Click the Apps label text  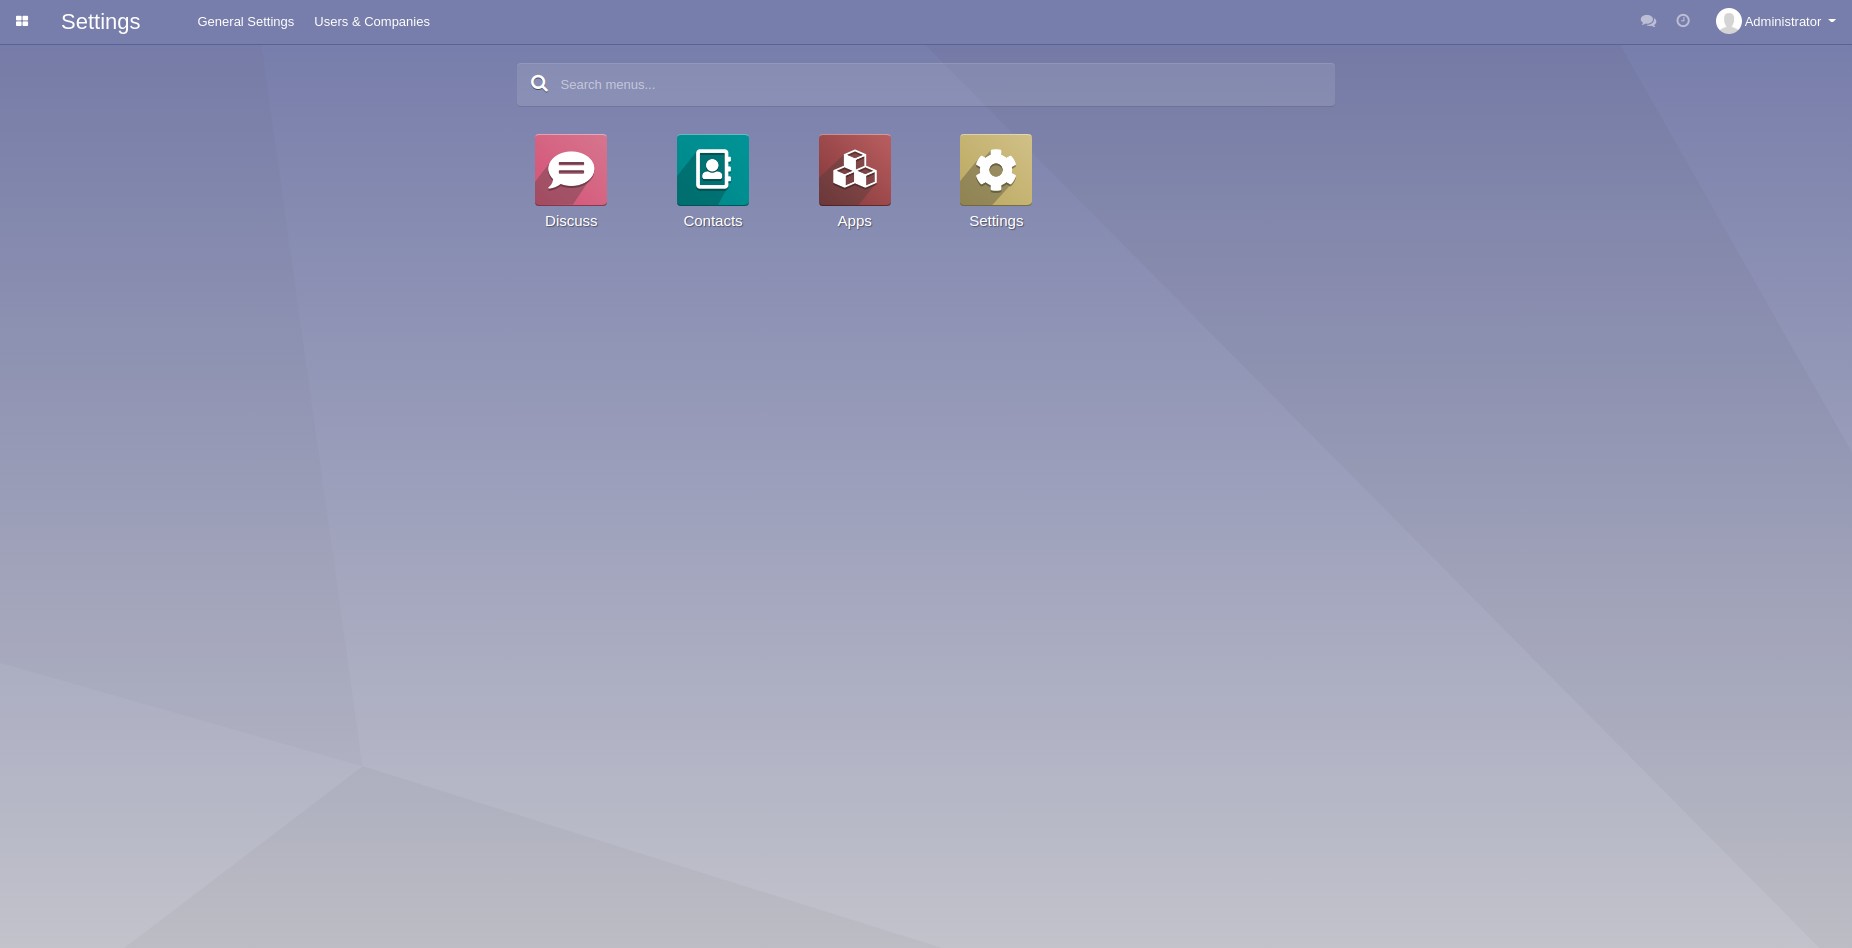click(x=855, y=221)
